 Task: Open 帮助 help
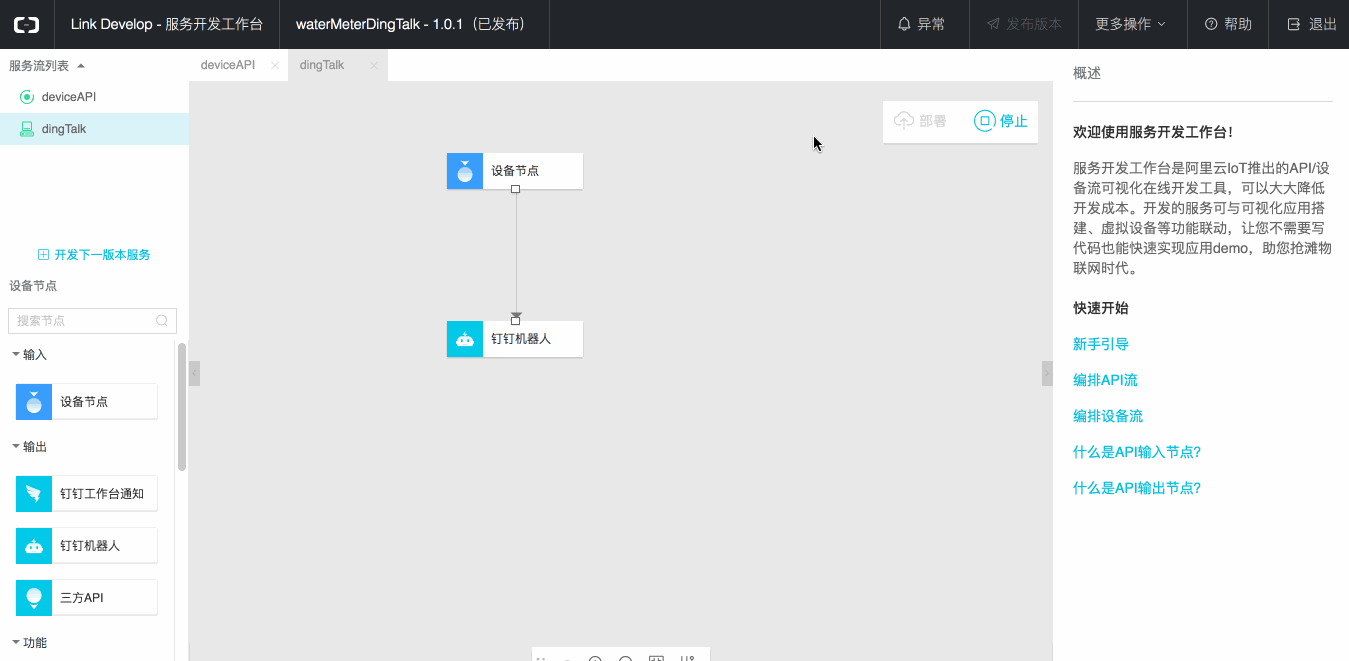pos(1228,24)
